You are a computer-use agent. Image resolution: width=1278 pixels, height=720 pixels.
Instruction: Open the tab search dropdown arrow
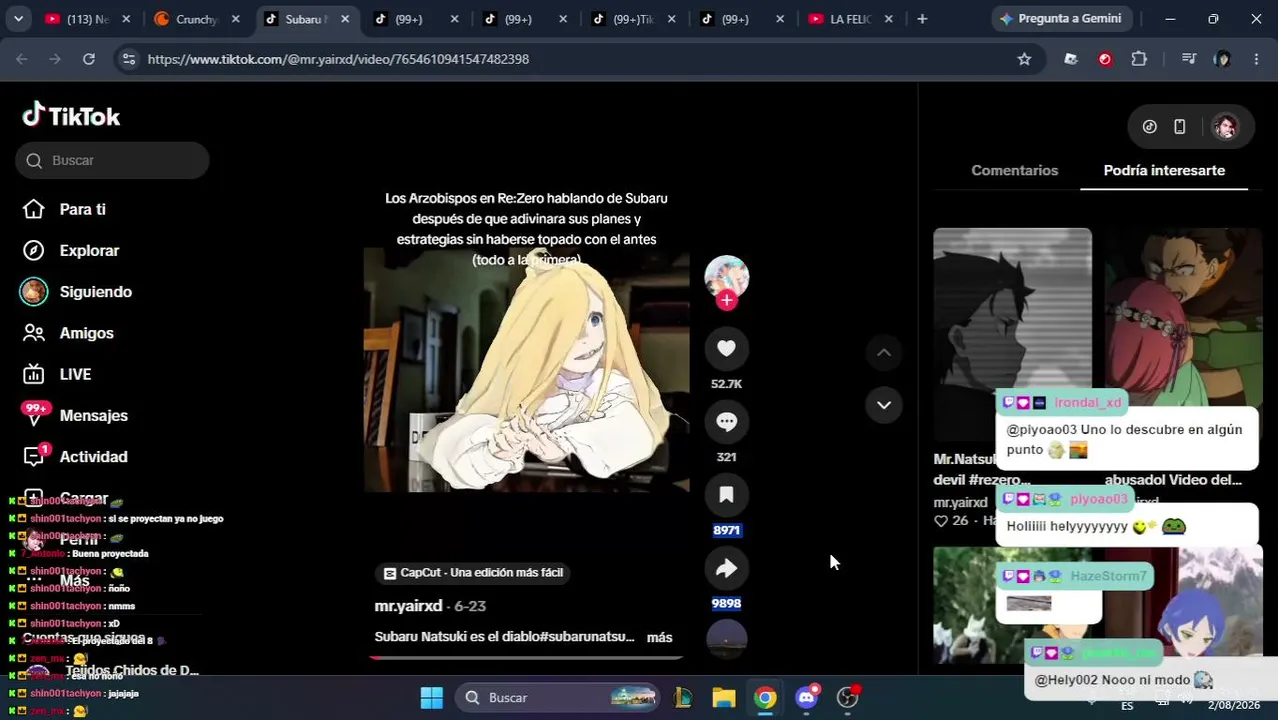[18, 18]
